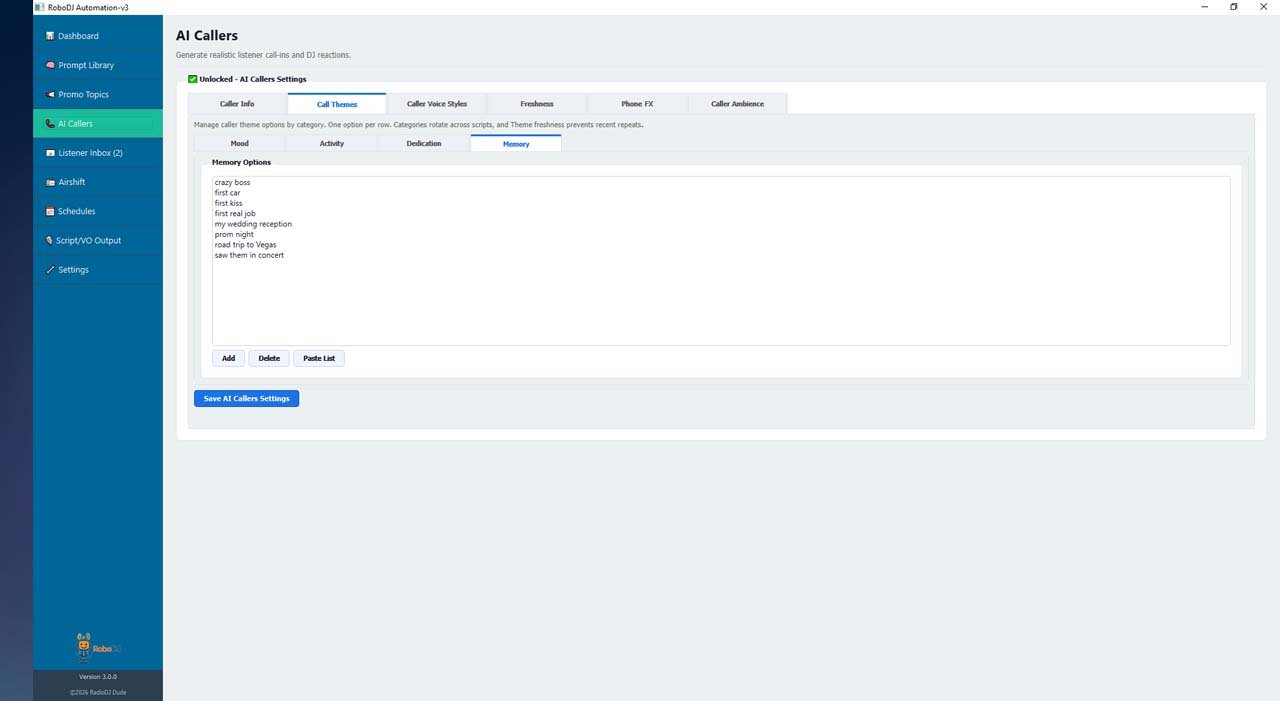Switch to the Caller Info tab
Viewport: 1280px width, 701px height.
(237, 104)
